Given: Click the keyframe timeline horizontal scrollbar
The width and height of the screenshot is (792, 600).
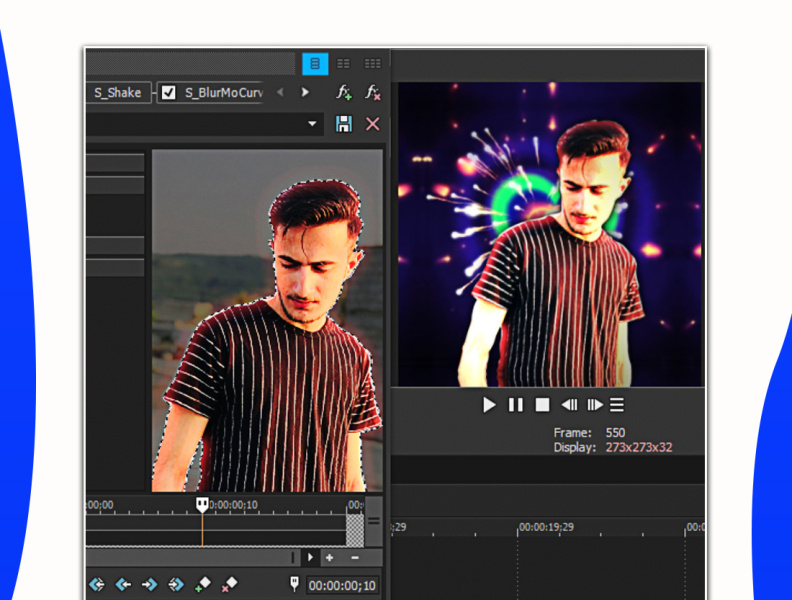Looking at the screenshot, I should click(192, 558).
